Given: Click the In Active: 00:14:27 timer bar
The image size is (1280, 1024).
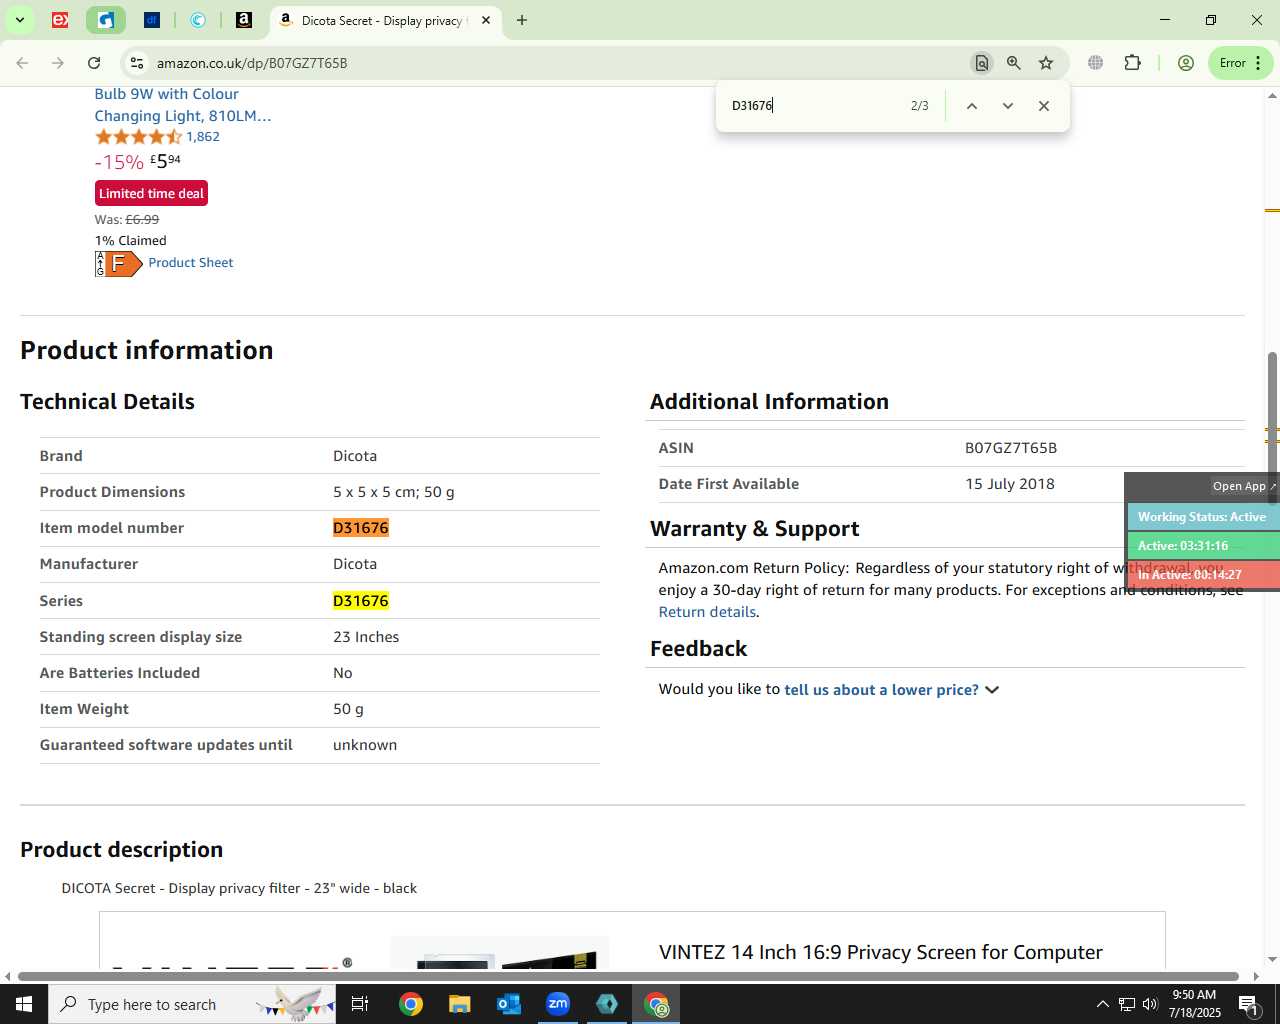Looking at the screenshot, I should (1203, 575).
